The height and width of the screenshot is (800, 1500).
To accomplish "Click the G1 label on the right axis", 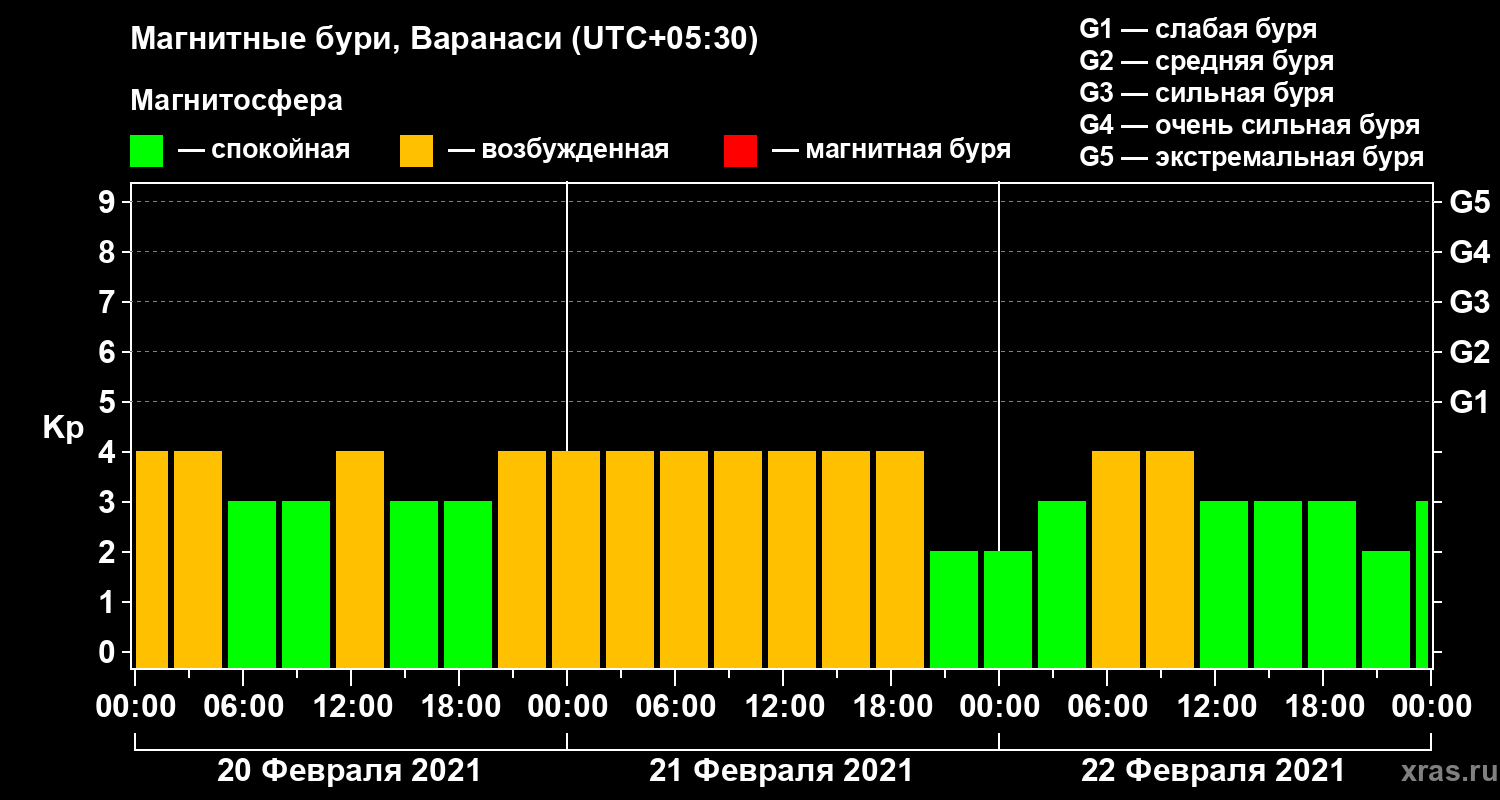I will point(1469,402).
